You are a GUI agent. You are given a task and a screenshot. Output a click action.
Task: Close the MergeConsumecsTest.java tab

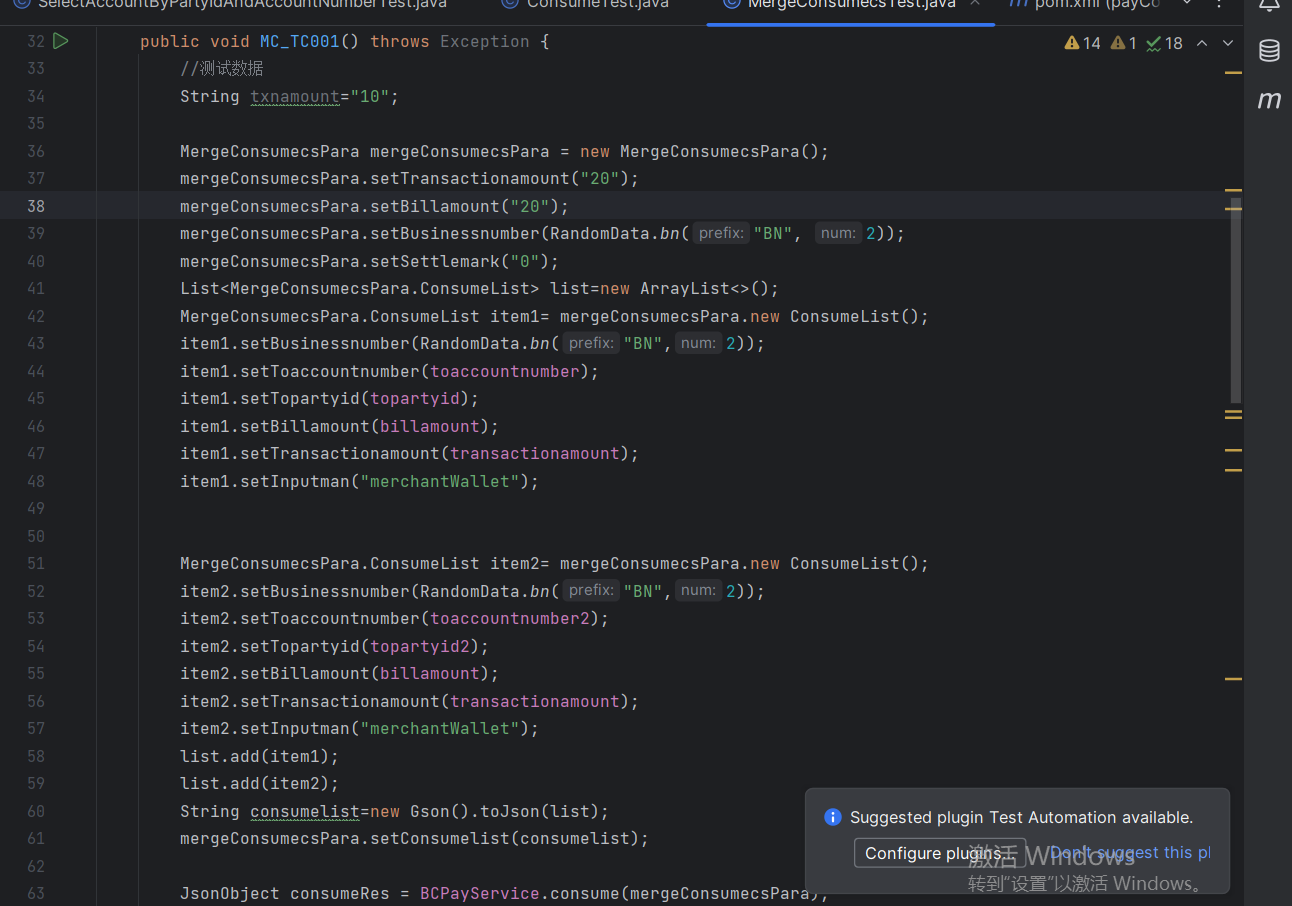(x=975, y=4)
